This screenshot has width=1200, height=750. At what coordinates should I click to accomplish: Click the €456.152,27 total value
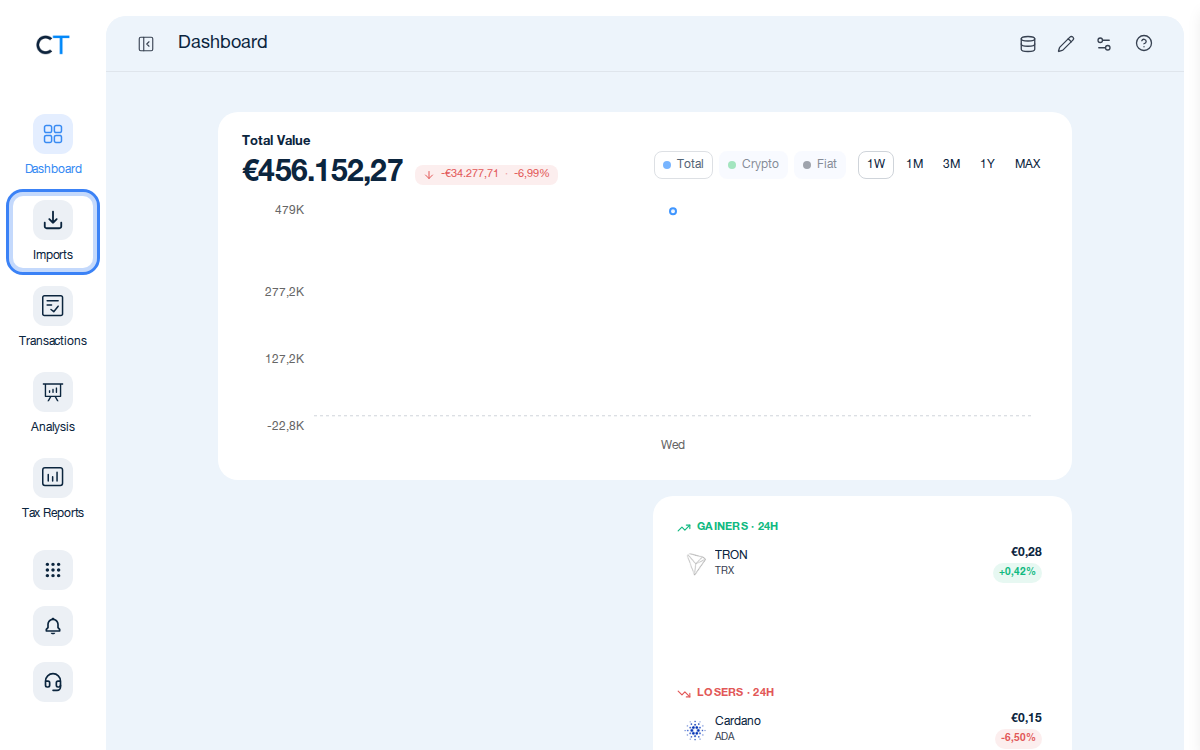322,171
